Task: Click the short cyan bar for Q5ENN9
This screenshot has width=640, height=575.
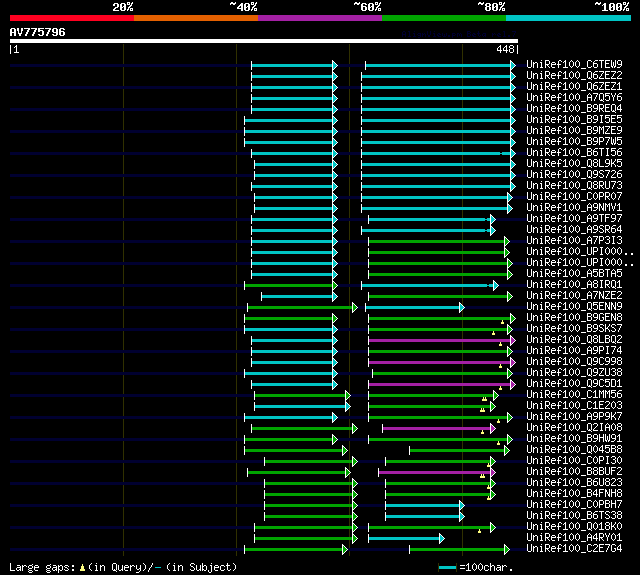Action: pyautogui.click(x=413, y=307)
